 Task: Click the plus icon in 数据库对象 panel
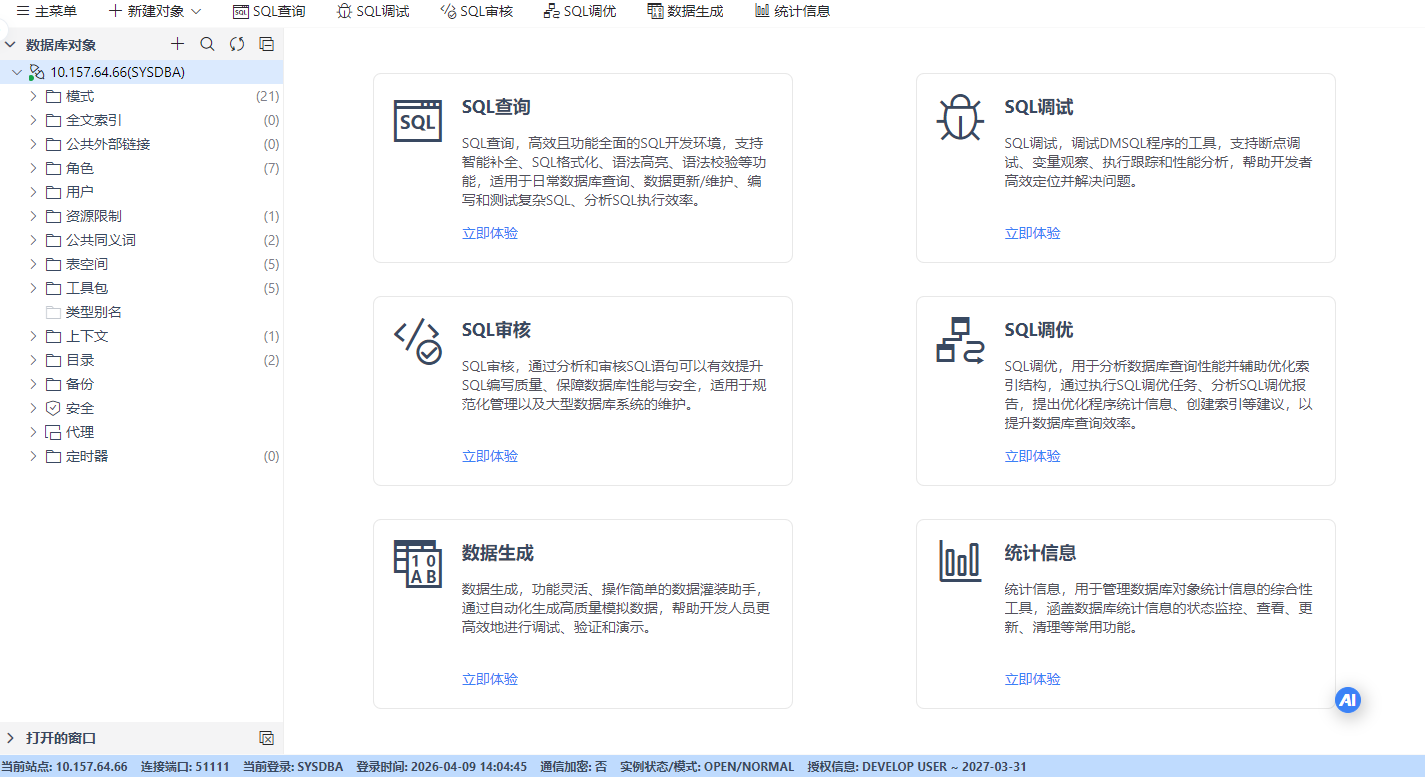[178, 44]
